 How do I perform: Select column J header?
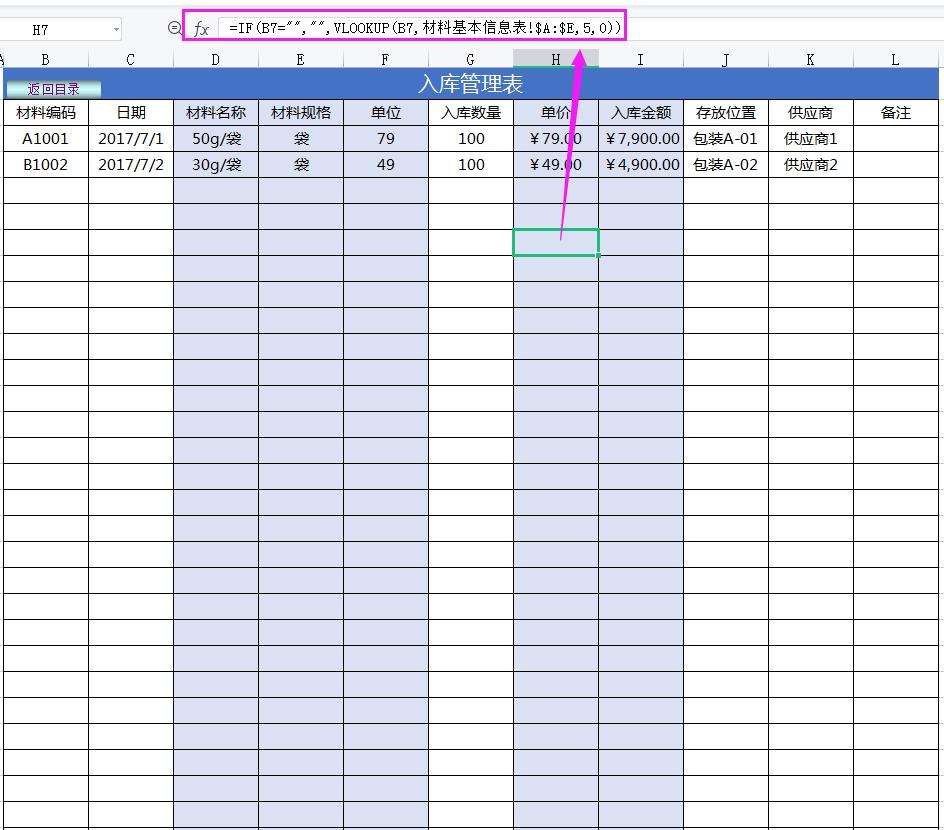coord(725,60)
